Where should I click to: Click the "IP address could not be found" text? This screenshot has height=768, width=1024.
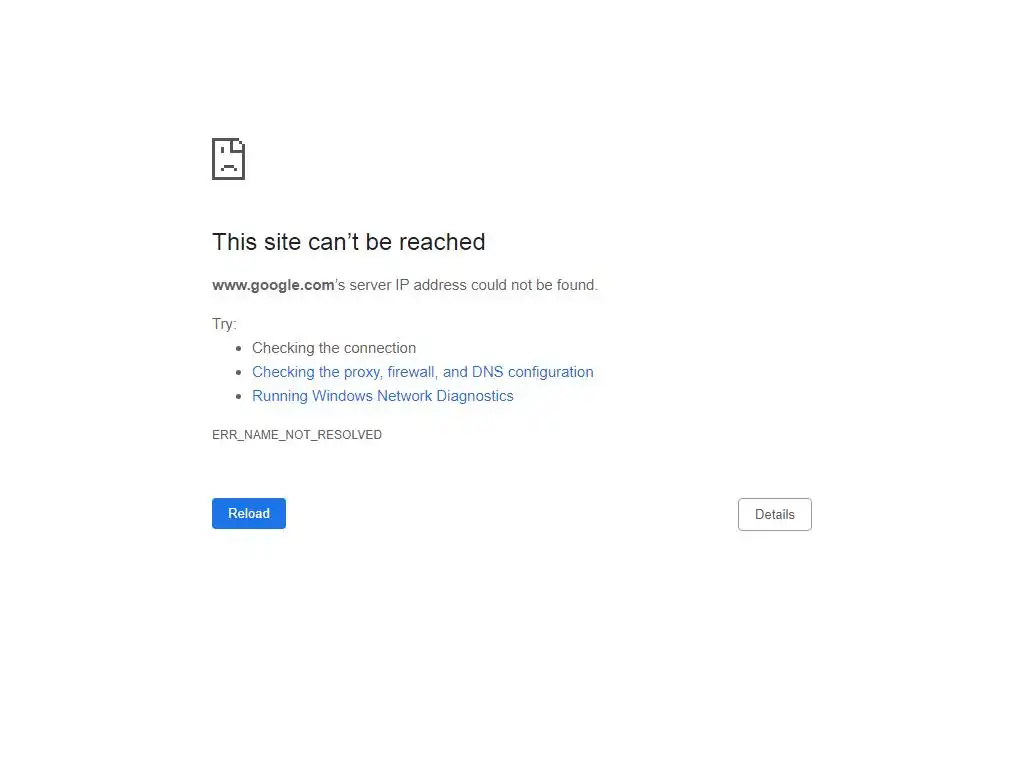[496, 285]
